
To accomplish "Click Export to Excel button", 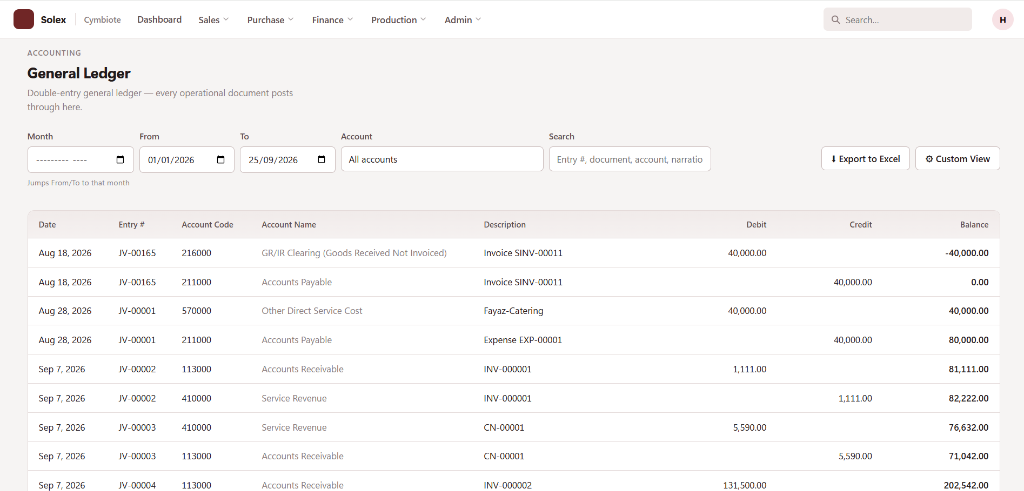I will pos(865,159).
